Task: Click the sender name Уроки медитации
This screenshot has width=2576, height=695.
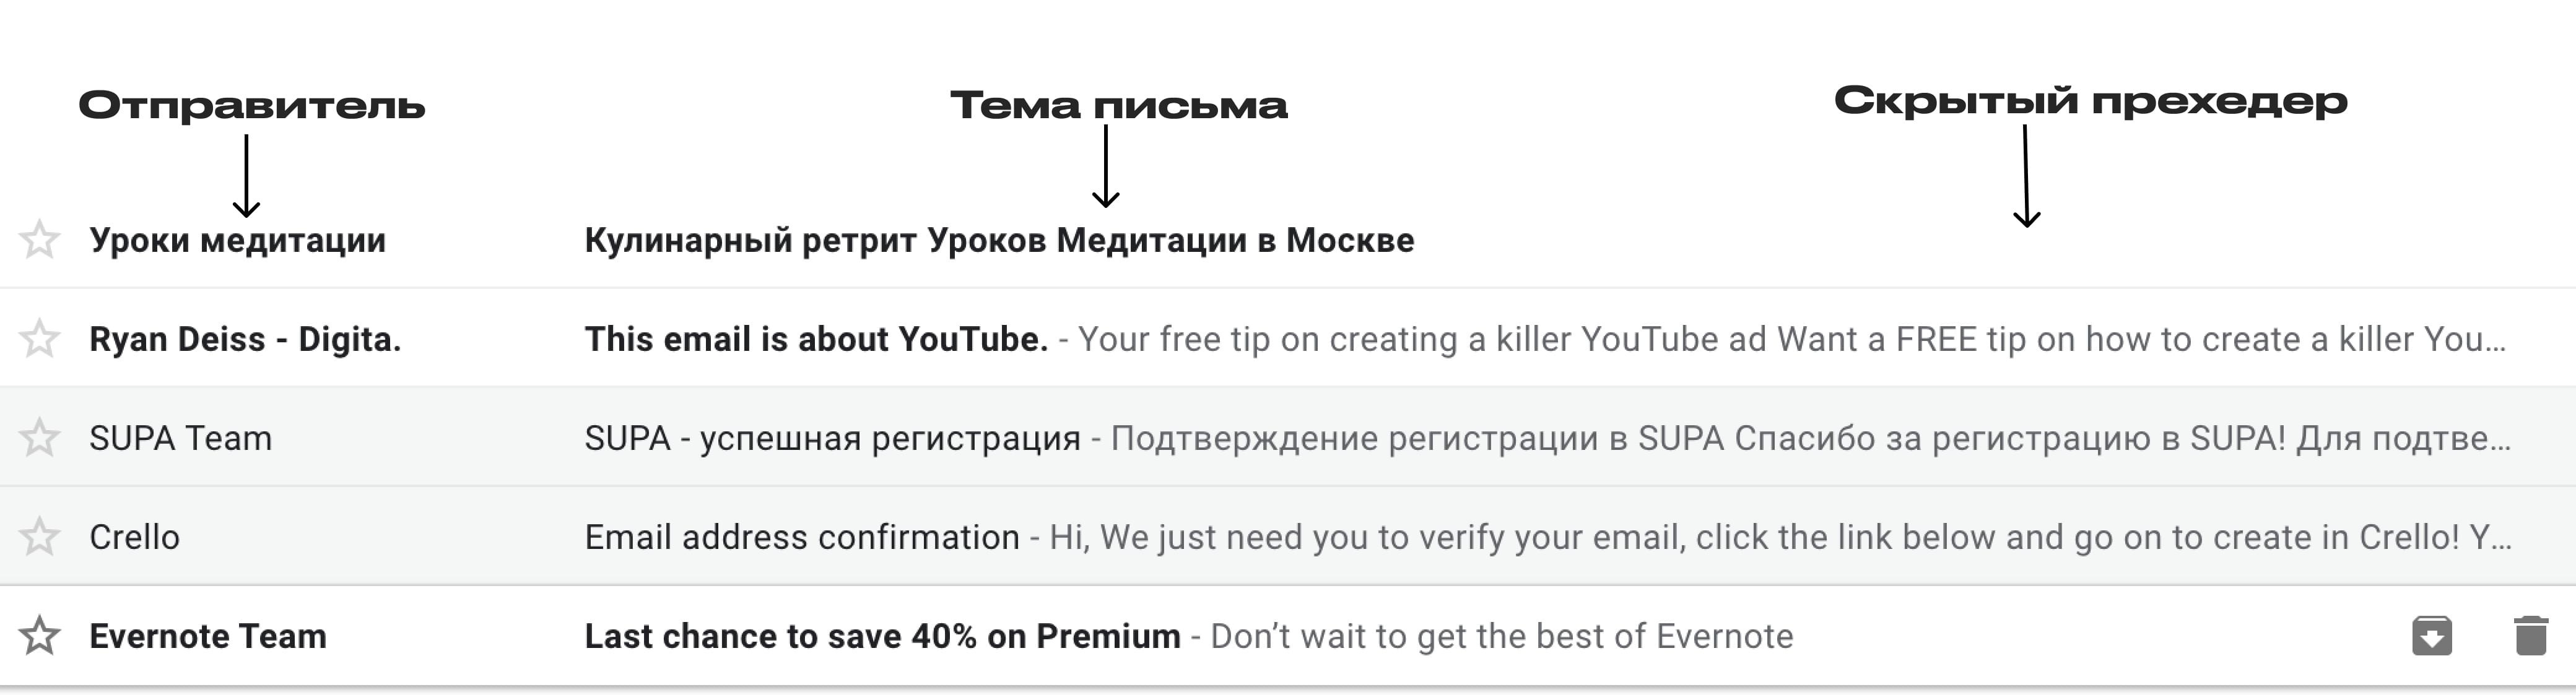Action: tap(237, 240)
